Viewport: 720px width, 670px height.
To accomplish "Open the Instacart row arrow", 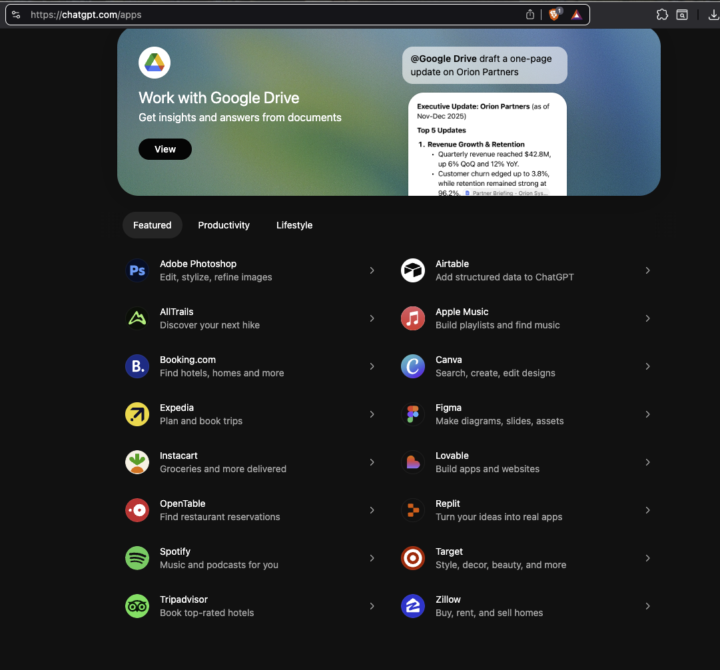I will coord(372,462).
